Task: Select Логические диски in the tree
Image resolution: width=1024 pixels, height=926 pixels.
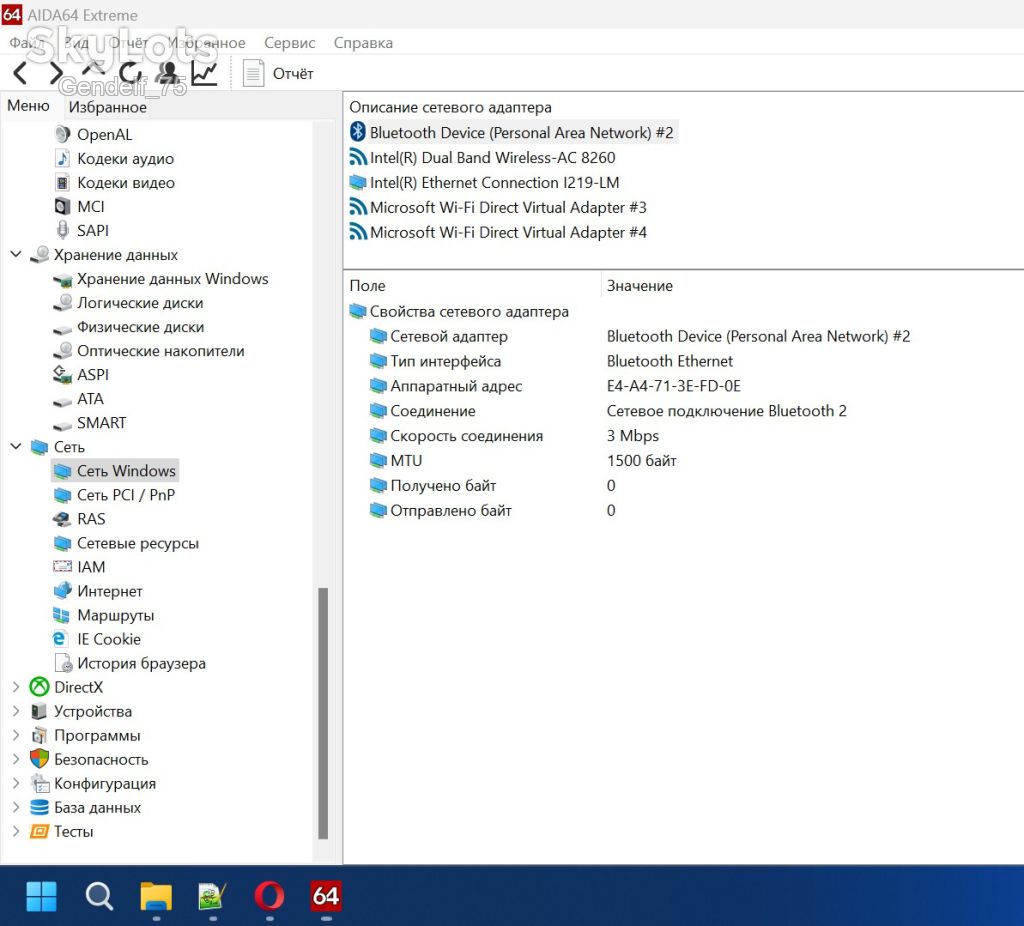Action: 140,303
